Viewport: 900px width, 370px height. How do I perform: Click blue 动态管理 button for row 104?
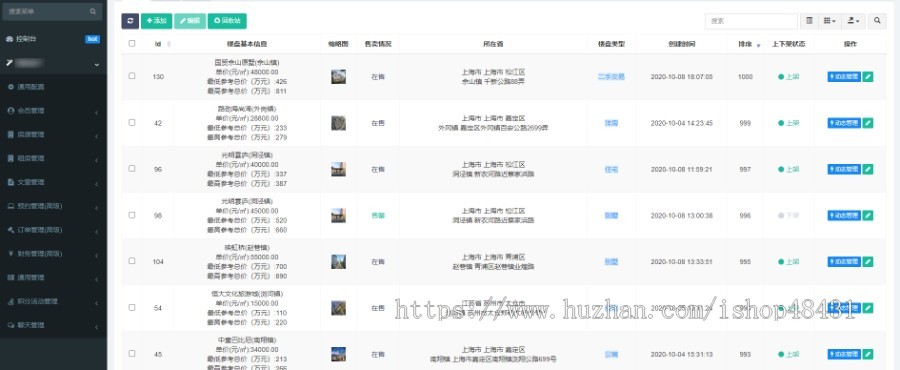(x=844, y=262)
